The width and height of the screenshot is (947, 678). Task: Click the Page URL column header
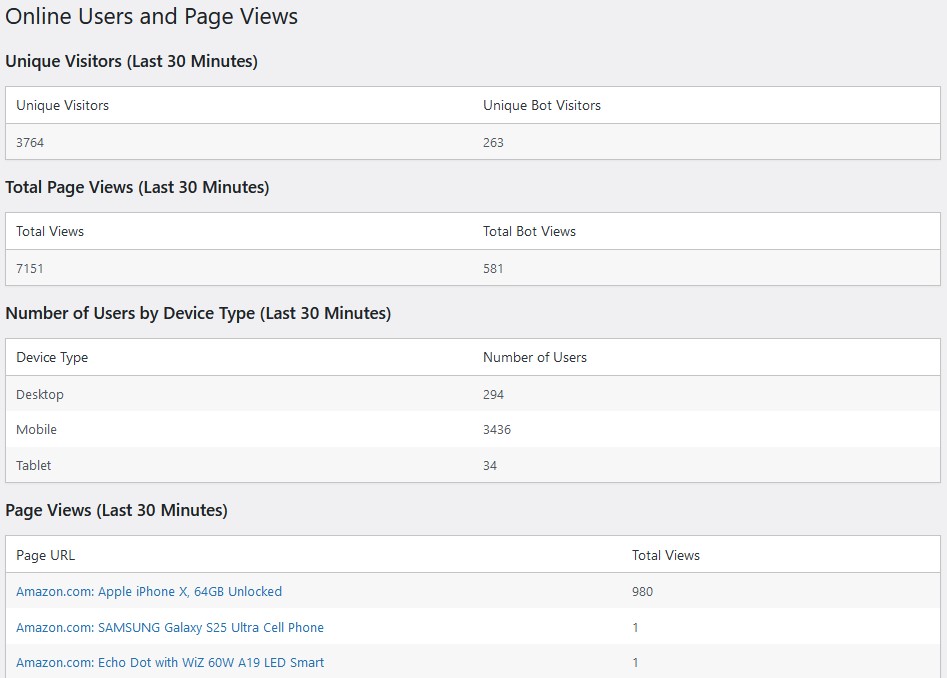click(45, 555)
